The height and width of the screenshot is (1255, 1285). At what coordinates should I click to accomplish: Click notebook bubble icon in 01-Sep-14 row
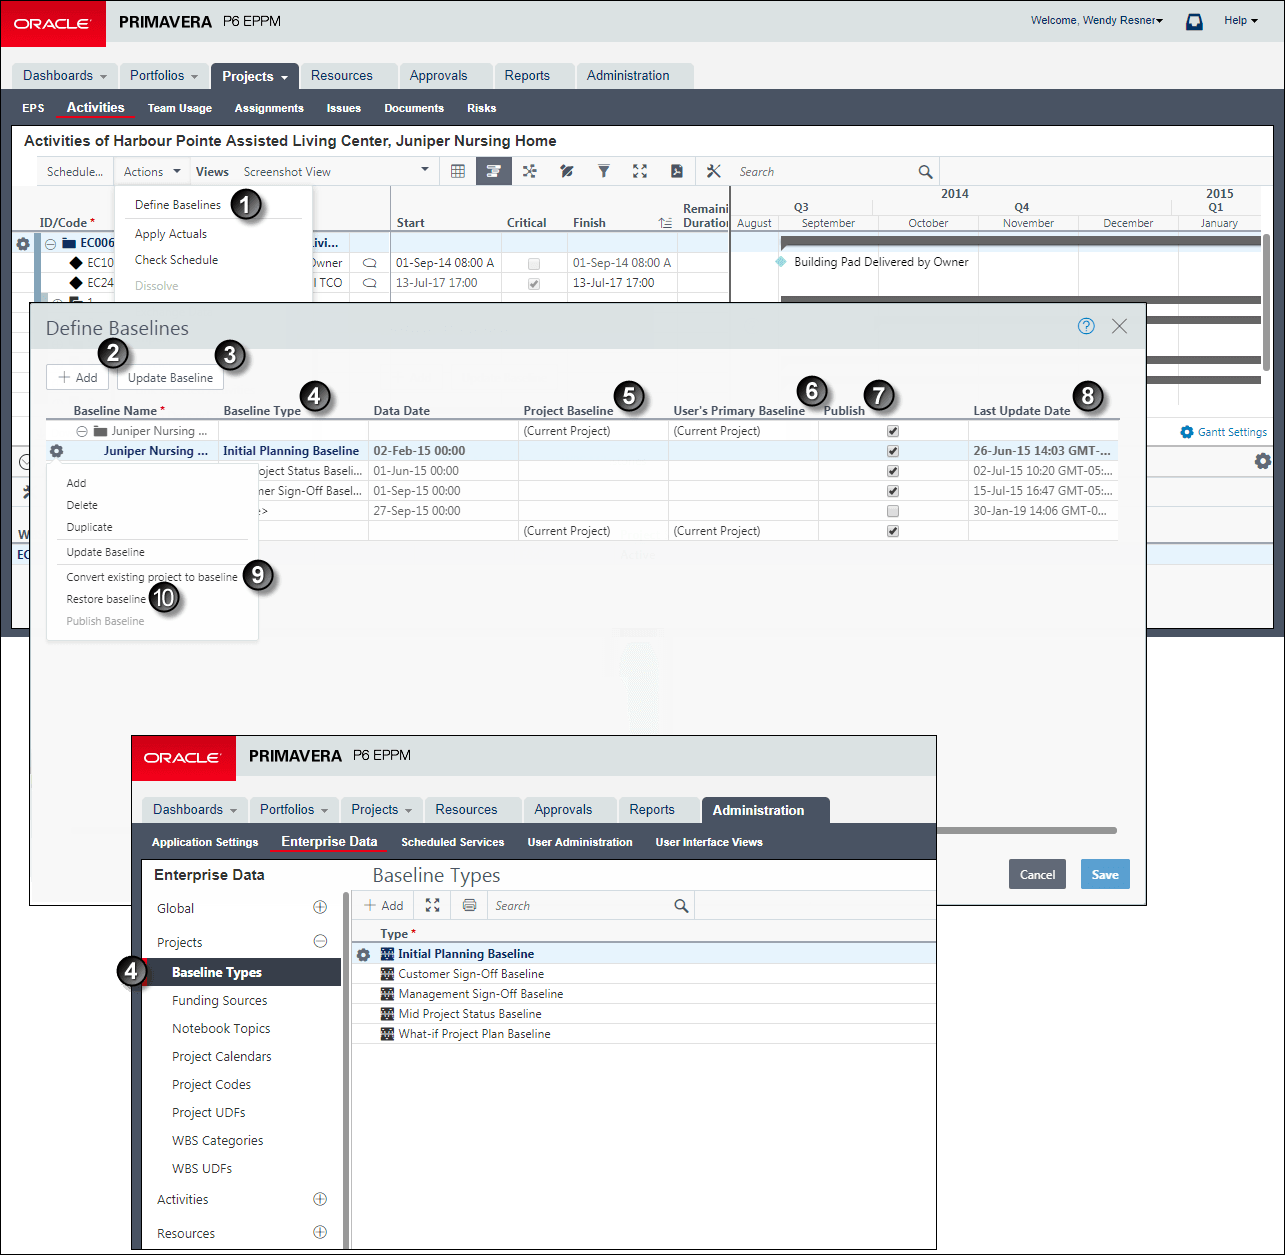click(x=370, y=263)
